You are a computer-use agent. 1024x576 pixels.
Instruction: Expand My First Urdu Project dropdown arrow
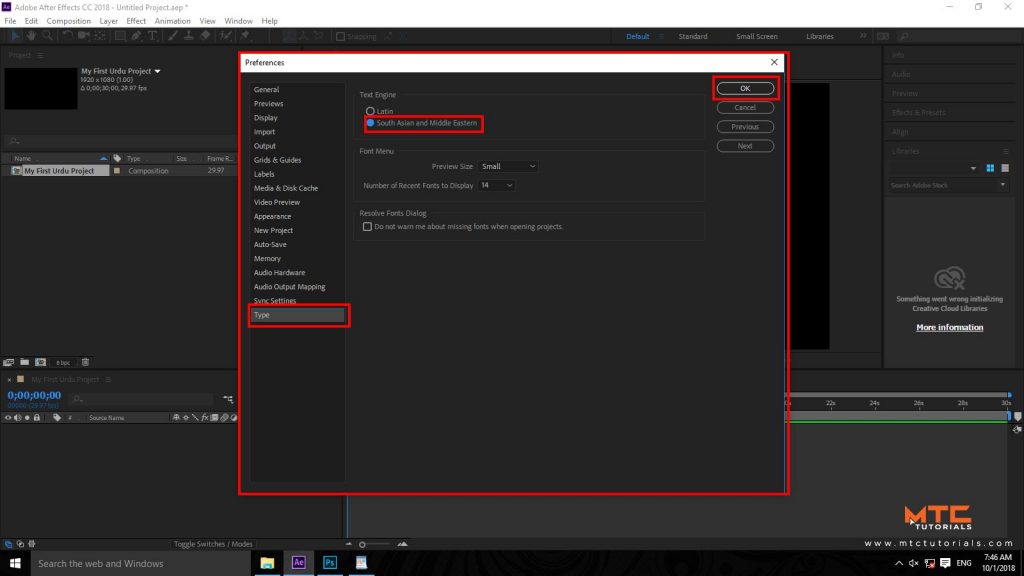coord(157,71)
